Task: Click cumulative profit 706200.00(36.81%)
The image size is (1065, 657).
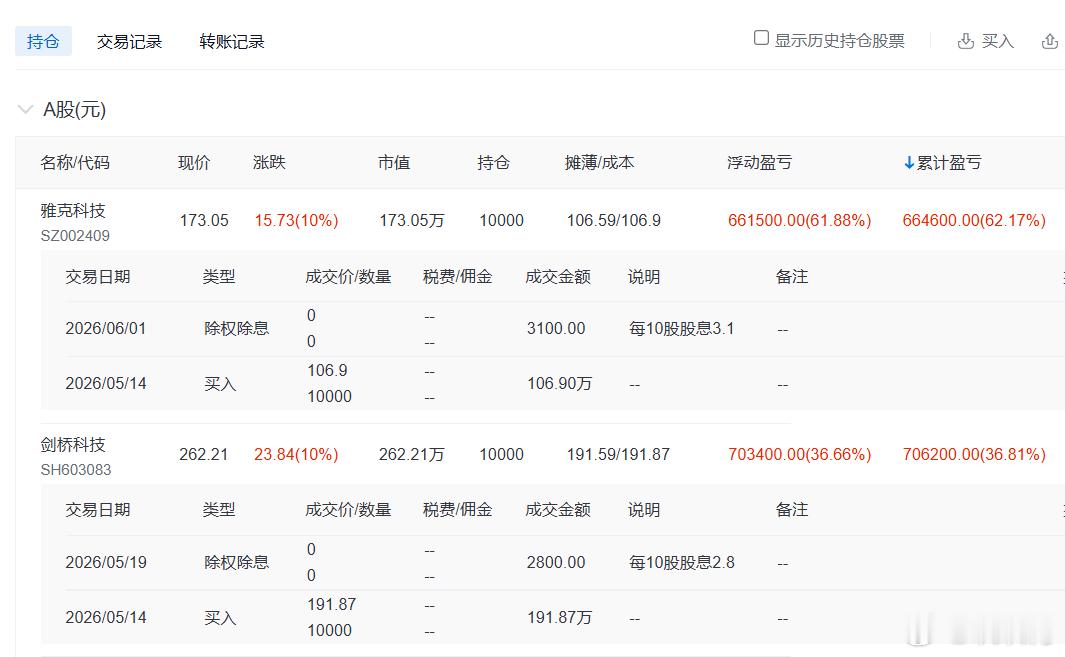Action: (x=974, y=455)
